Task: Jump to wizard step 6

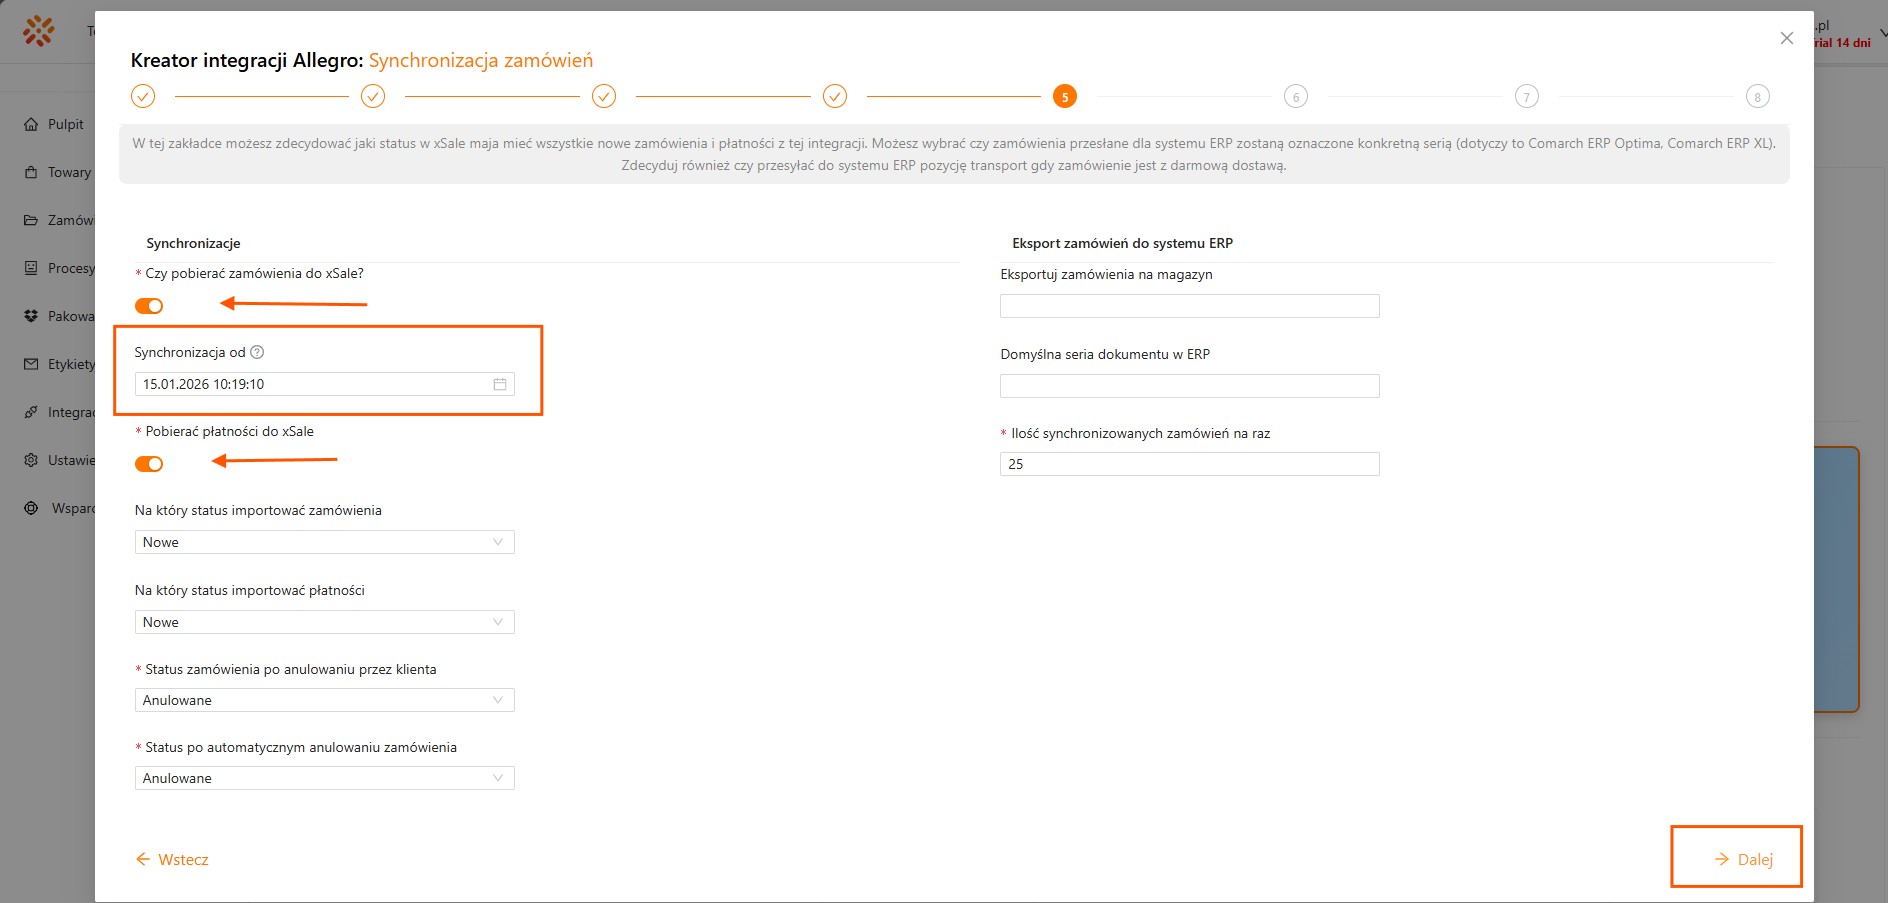Action: (1295, 97)
